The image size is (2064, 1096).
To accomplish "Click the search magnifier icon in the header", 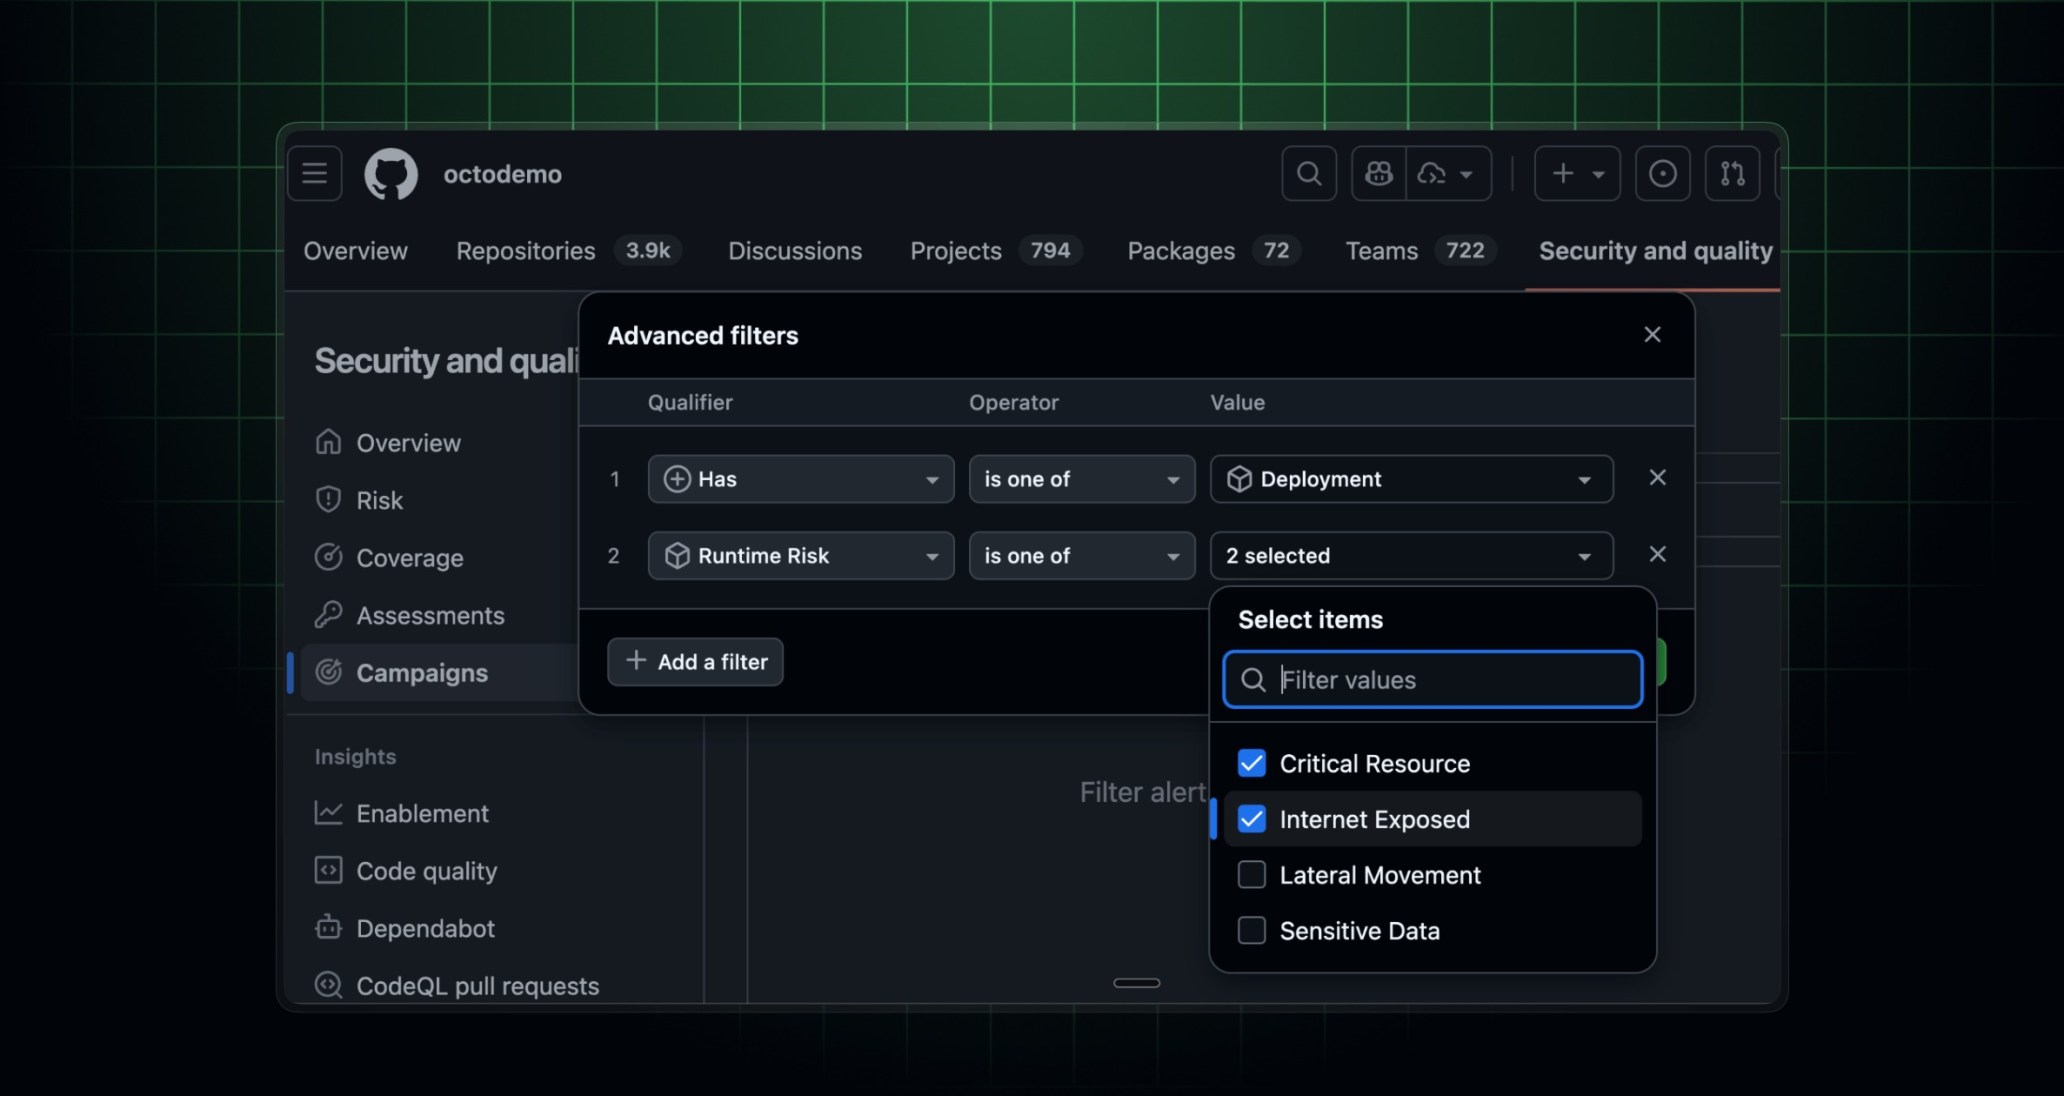I will 1308,173.
